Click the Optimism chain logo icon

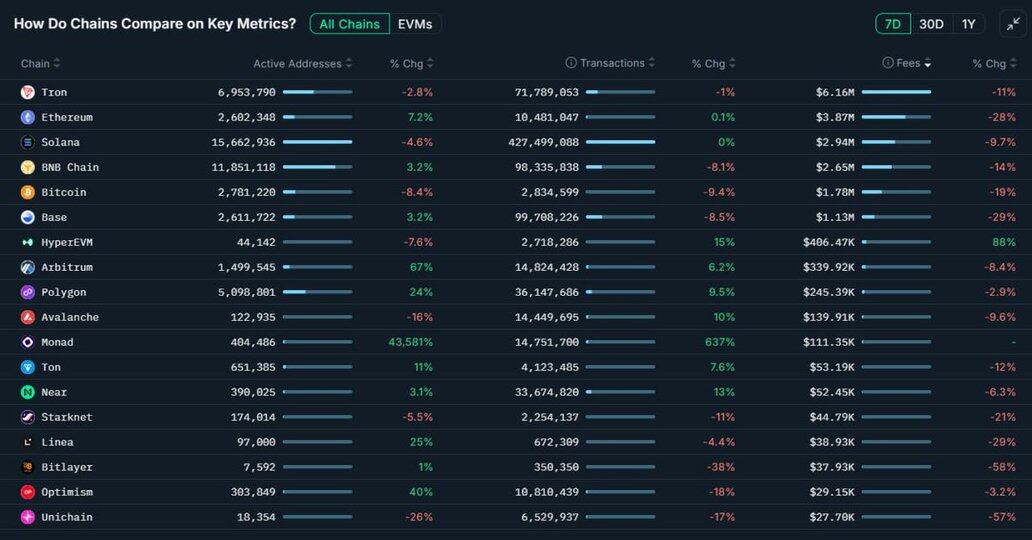tap(27, 492)
